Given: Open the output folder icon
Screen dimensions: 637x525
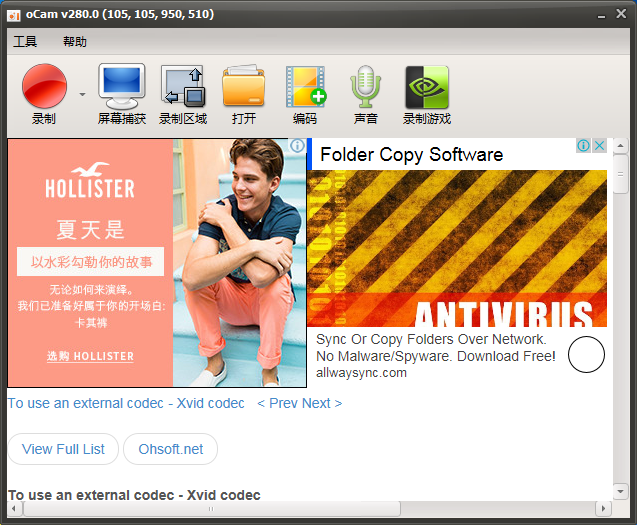Looking at the screenshot, I should 244,86.
